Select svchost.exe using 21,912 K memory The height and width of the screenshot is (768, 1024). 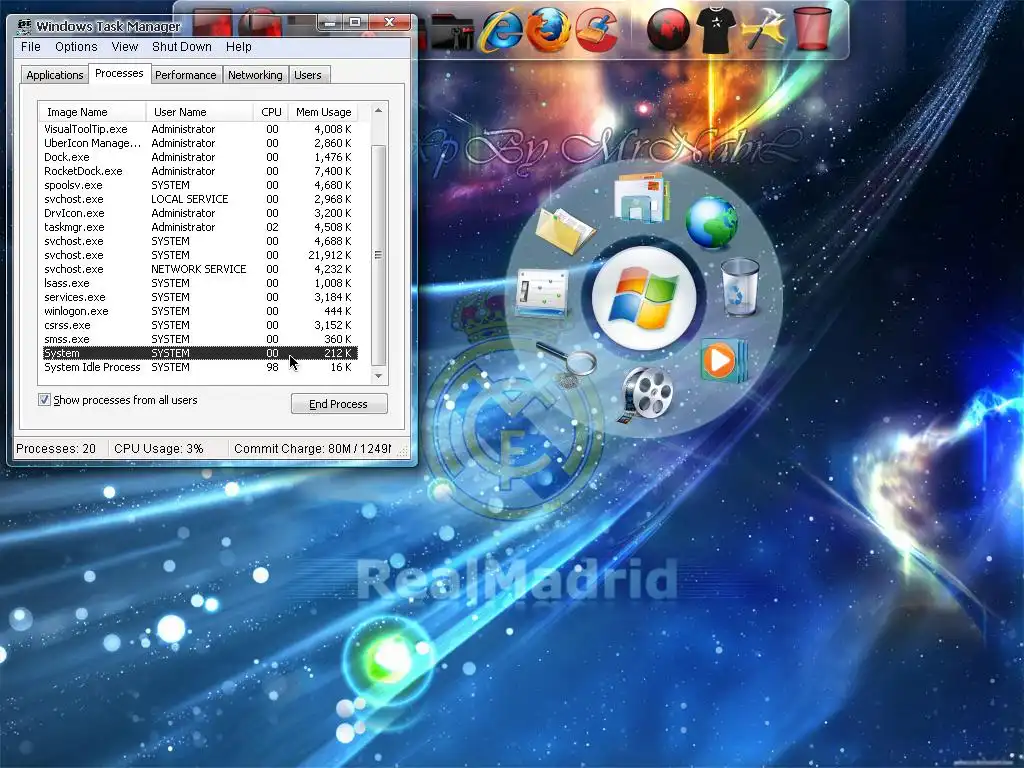click(x=199, y=255)
